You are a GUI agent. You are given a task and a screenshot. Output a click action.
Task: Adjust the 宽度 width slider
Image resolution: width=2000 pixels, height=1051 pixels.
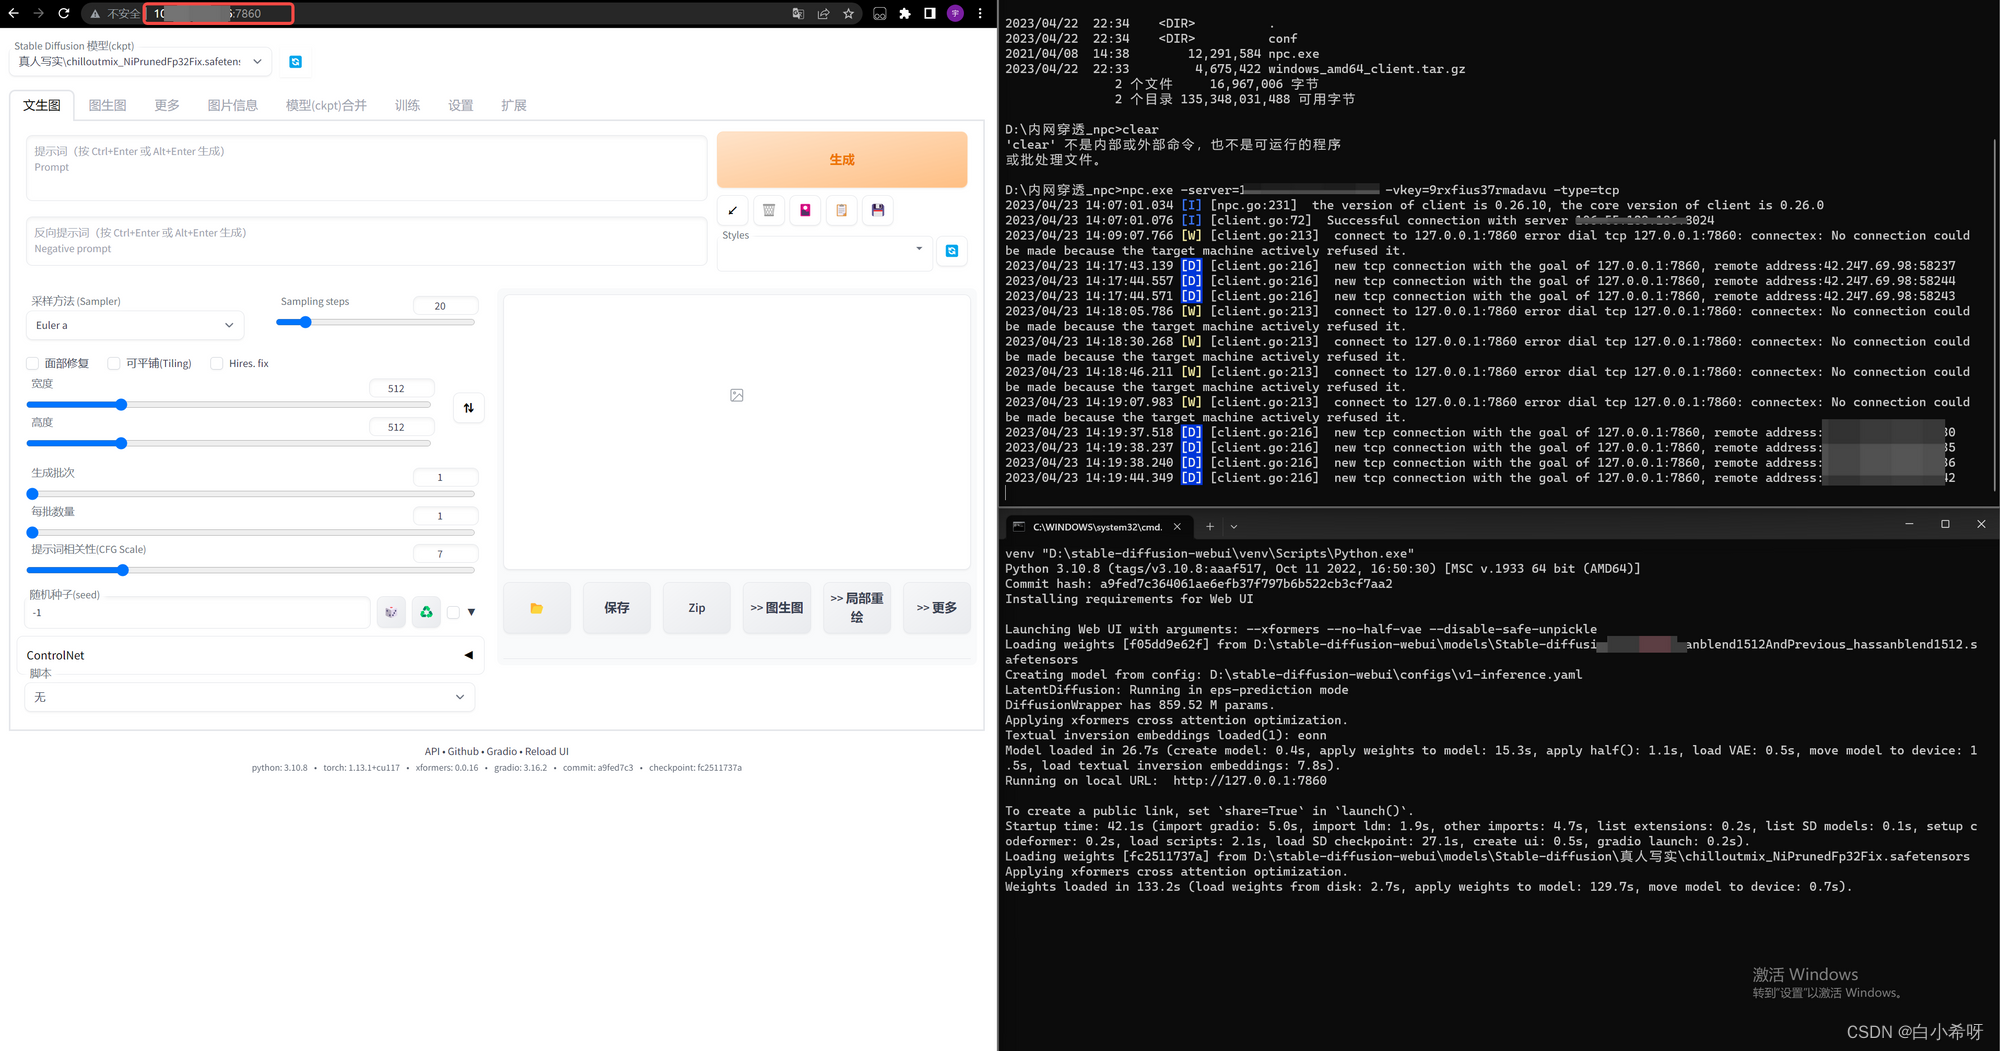point(229,405)
